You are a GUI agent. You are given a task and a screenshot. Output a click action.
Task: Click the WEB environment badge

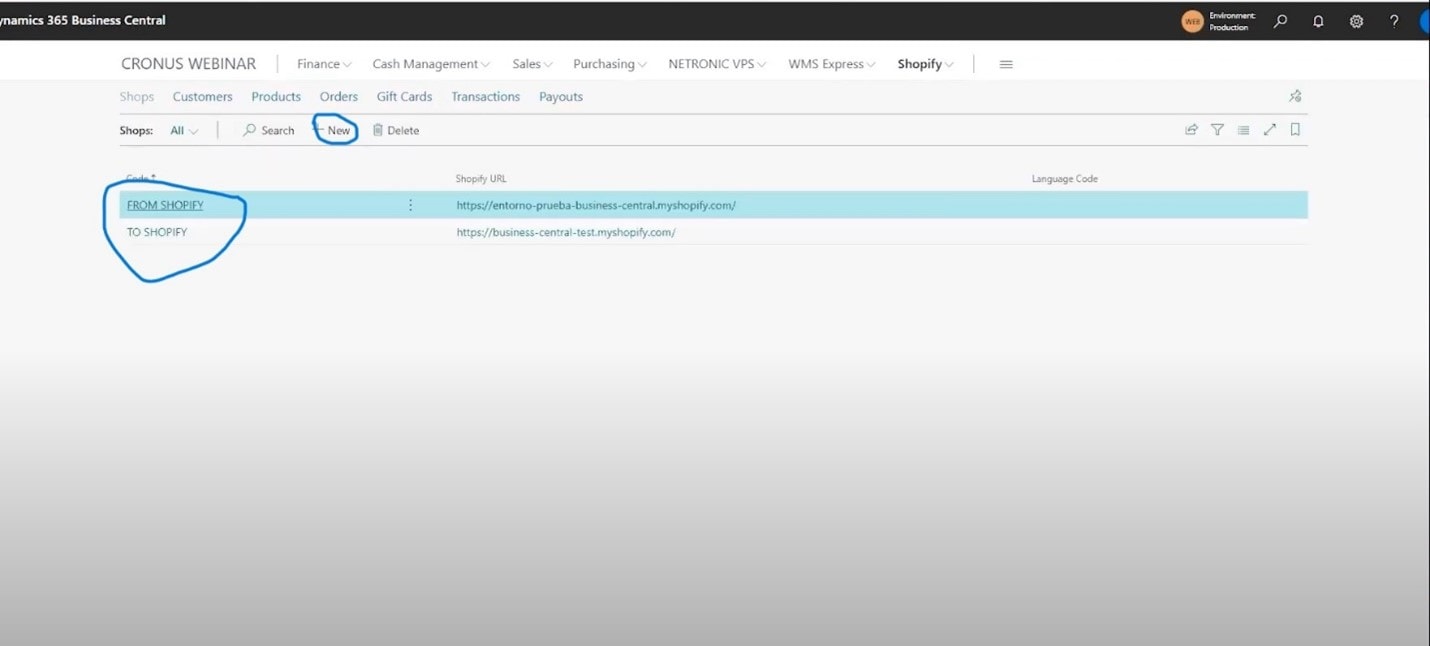coord(1192,21)
